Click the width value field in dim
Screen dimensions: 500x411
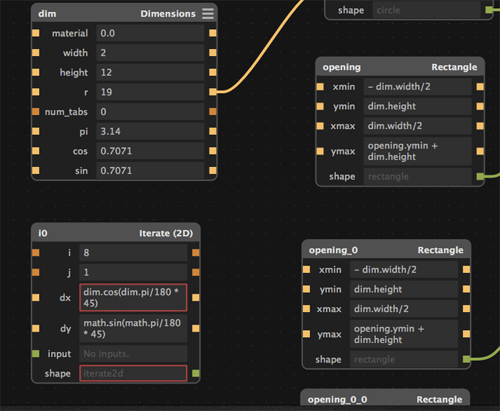pyautogui.click(x=150, y=53)
